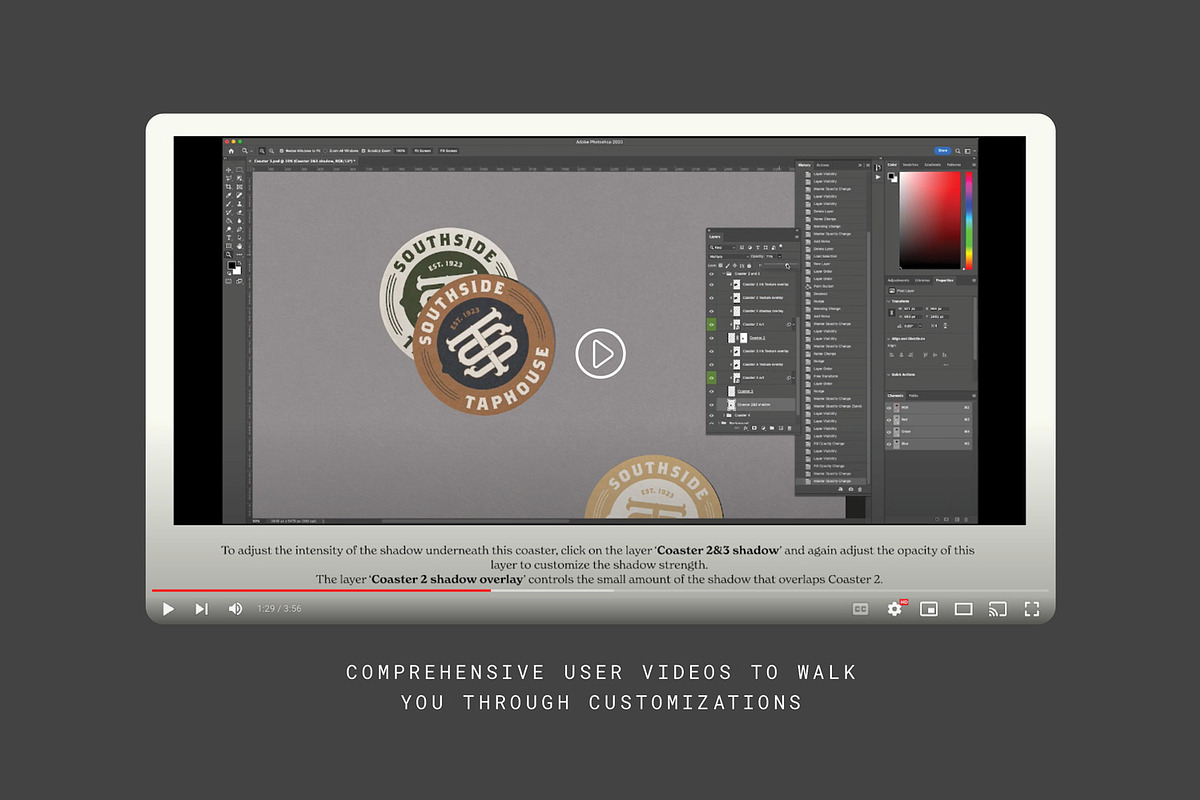Select the Type tool in Photoshop toolbar
Viewport: 1200px width, 800px height.
tap(229, 238)
